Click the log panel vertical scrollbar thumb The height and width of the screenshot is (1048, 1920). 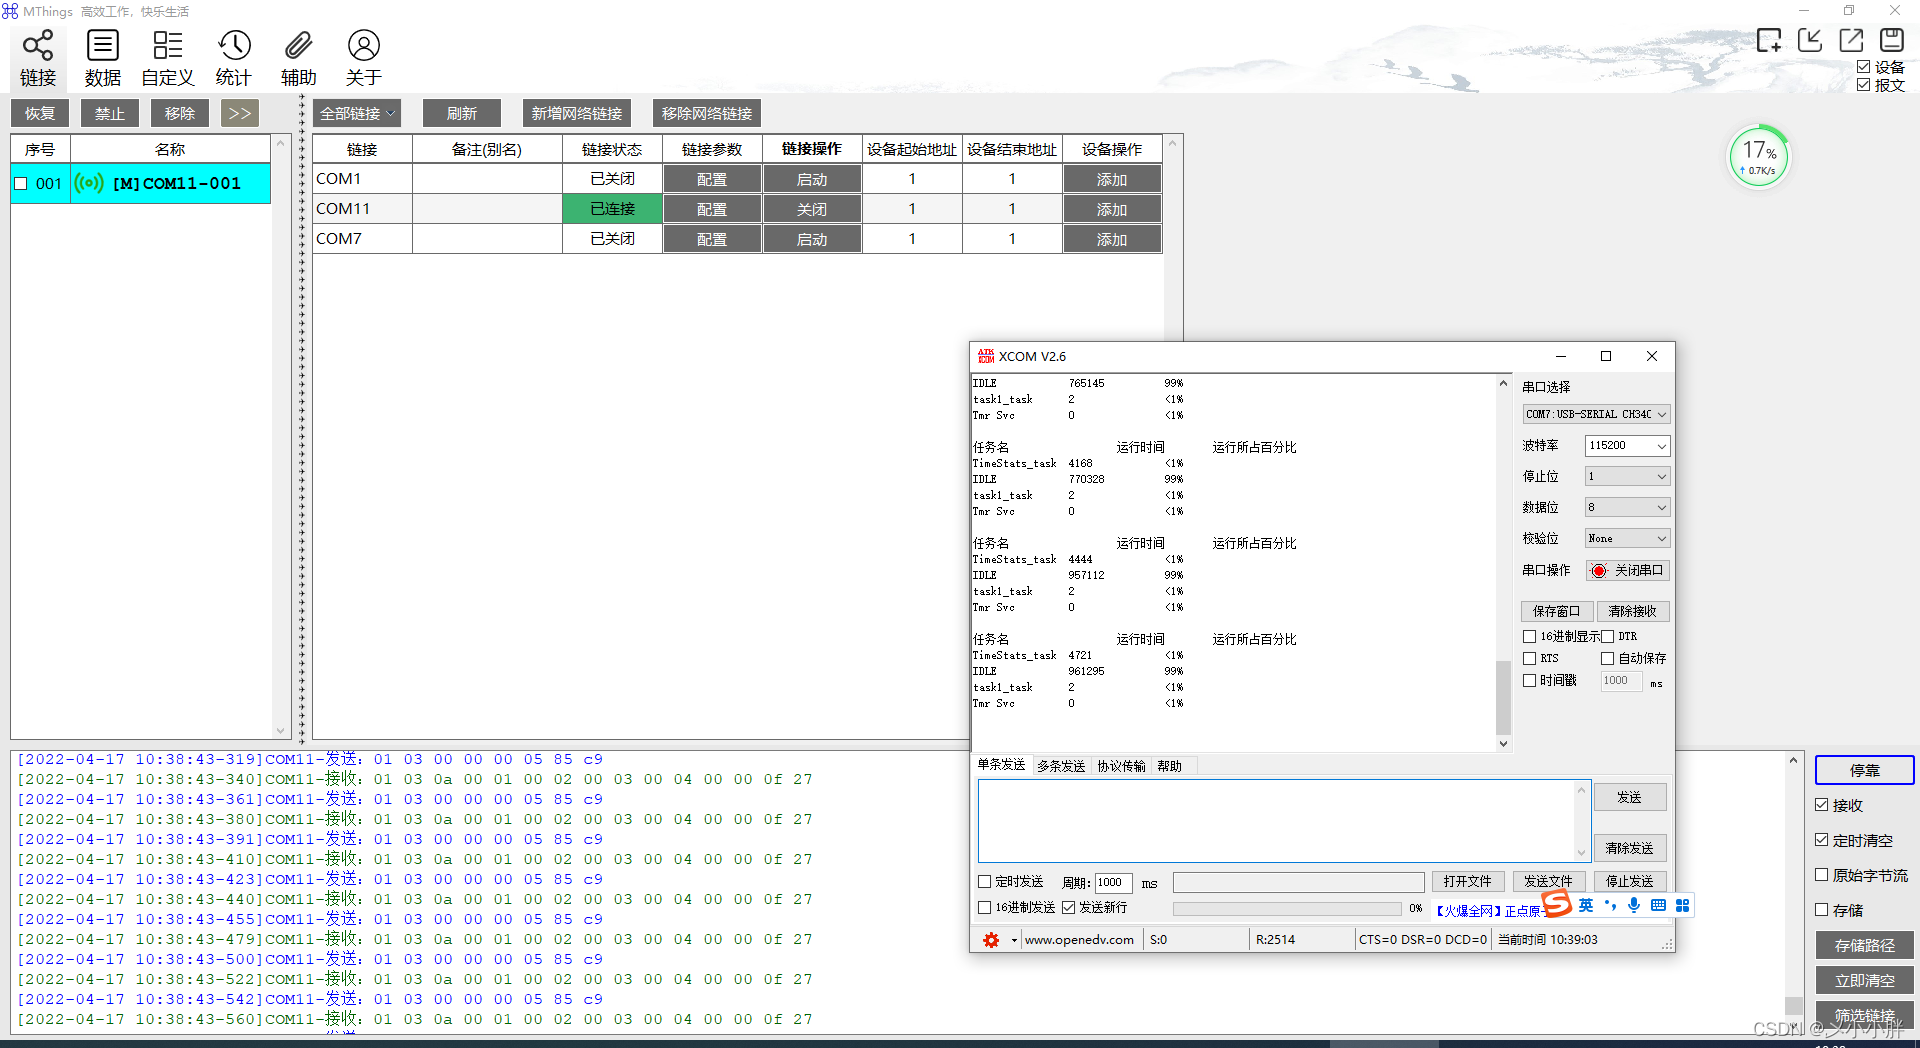[1793, 1006]
